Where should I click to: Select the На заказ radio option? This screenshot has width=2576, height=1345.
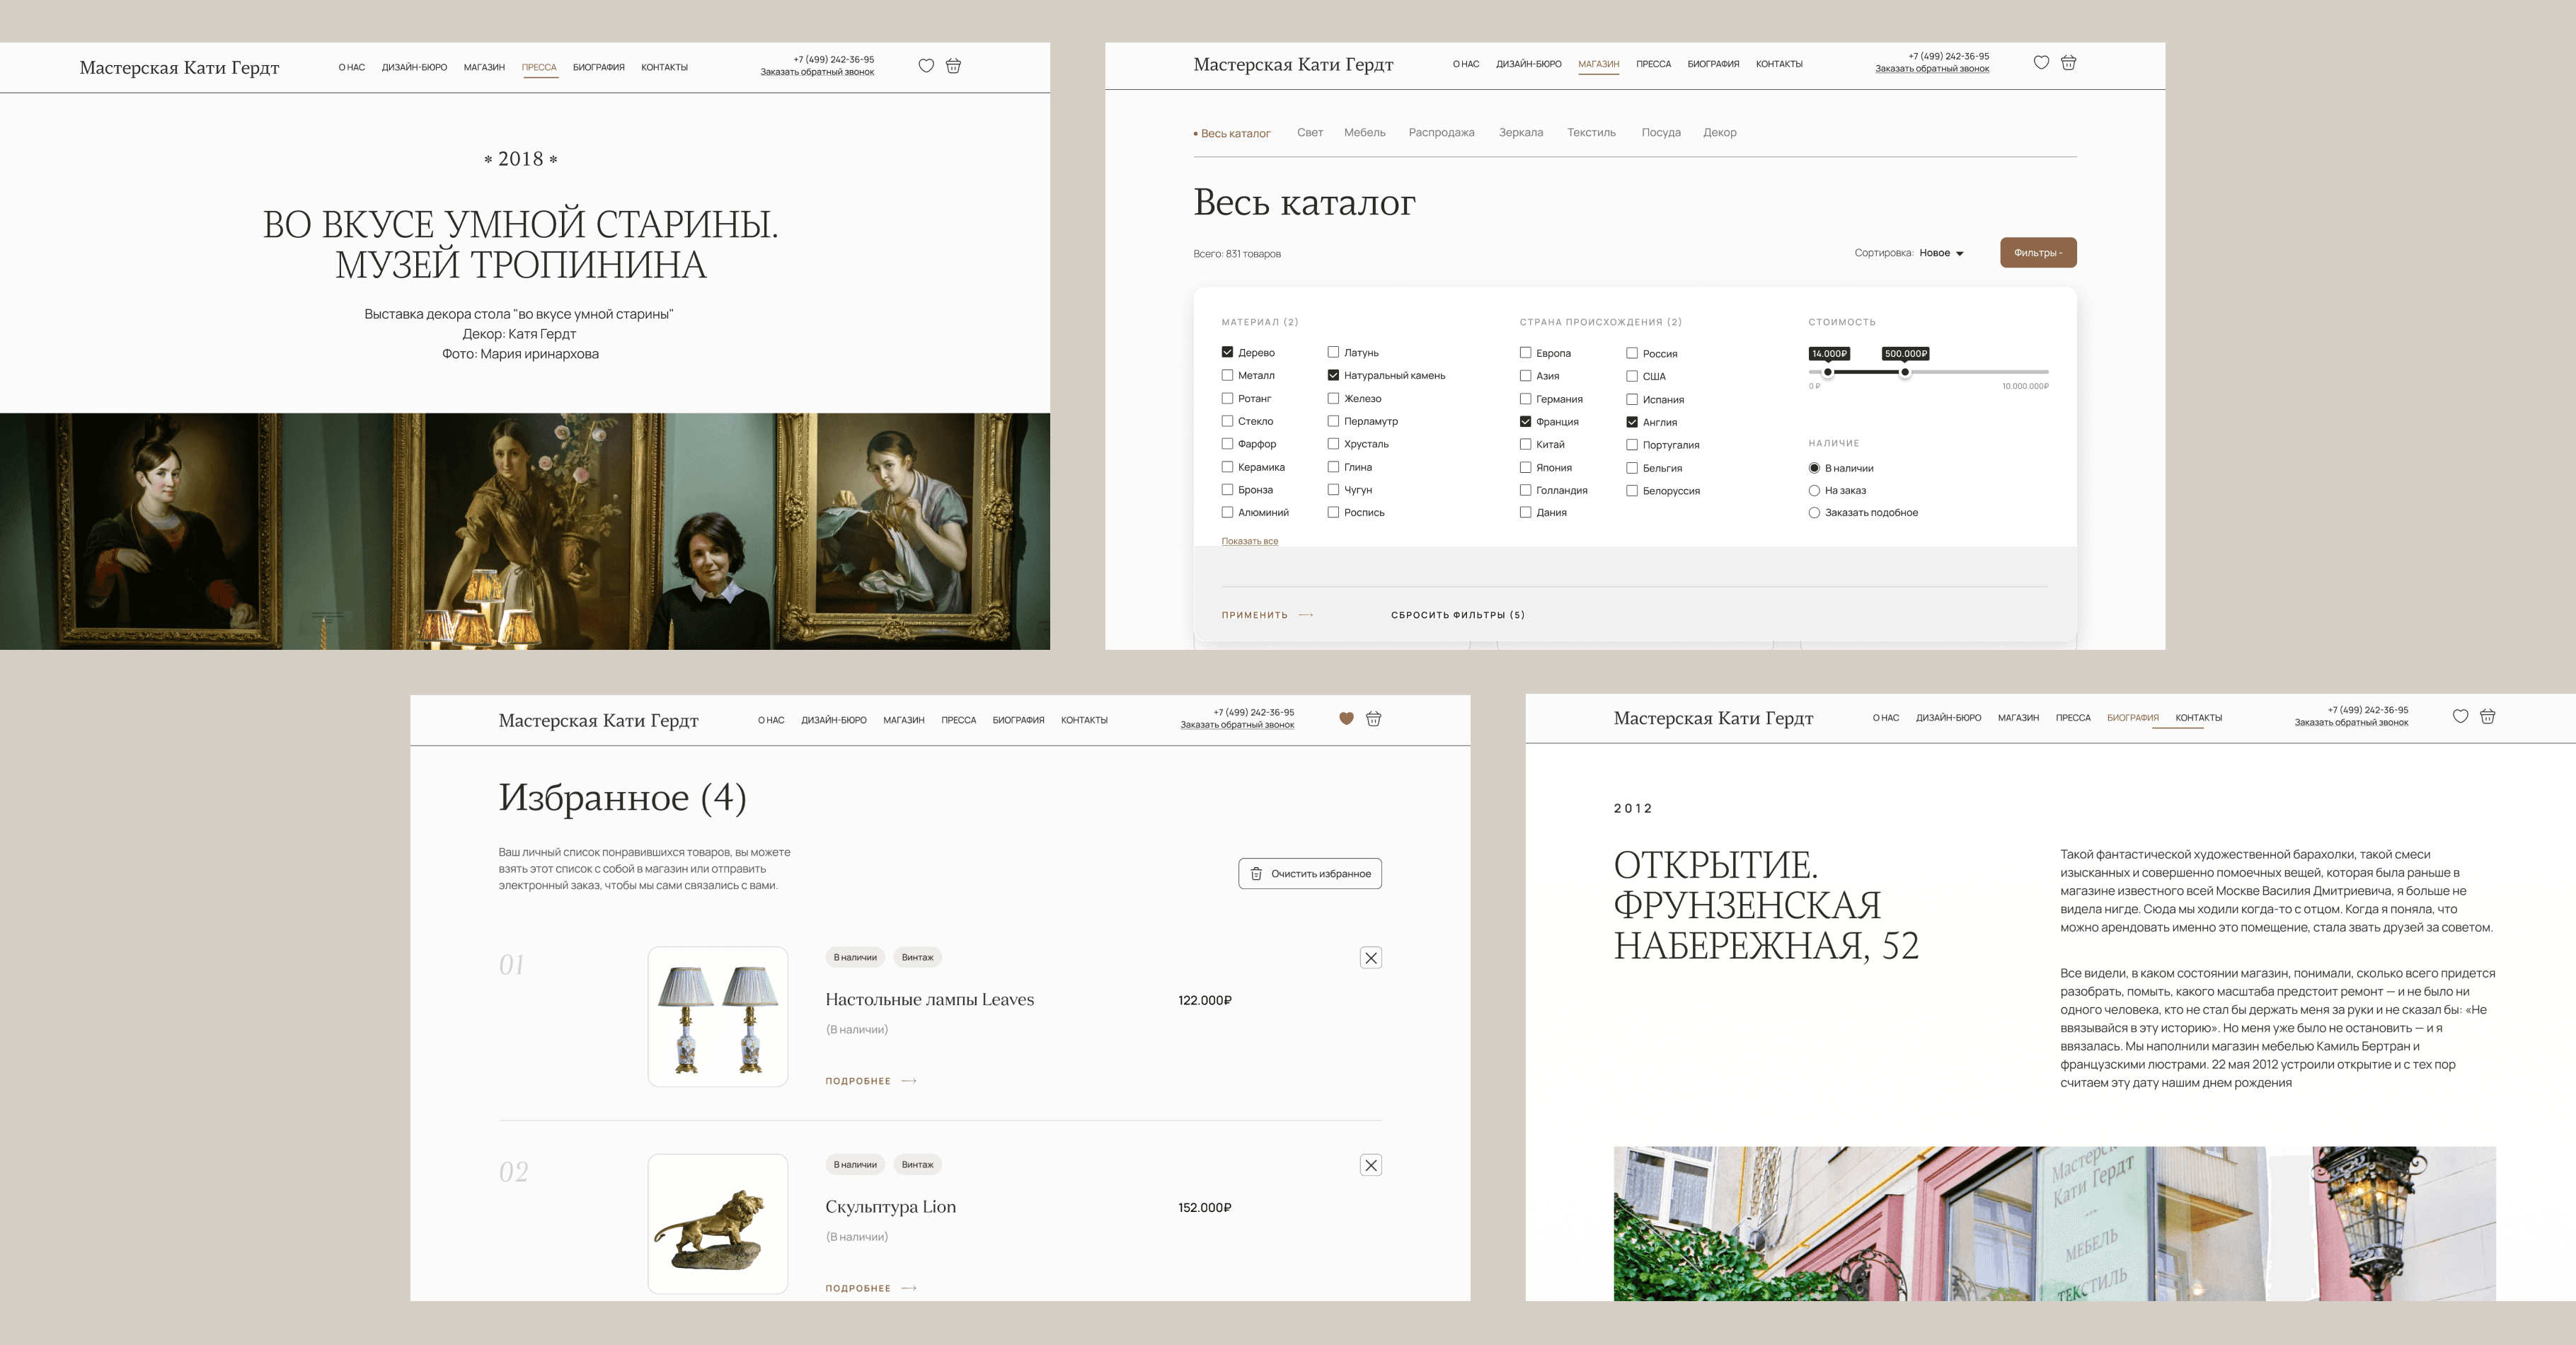coord(1814,490)
